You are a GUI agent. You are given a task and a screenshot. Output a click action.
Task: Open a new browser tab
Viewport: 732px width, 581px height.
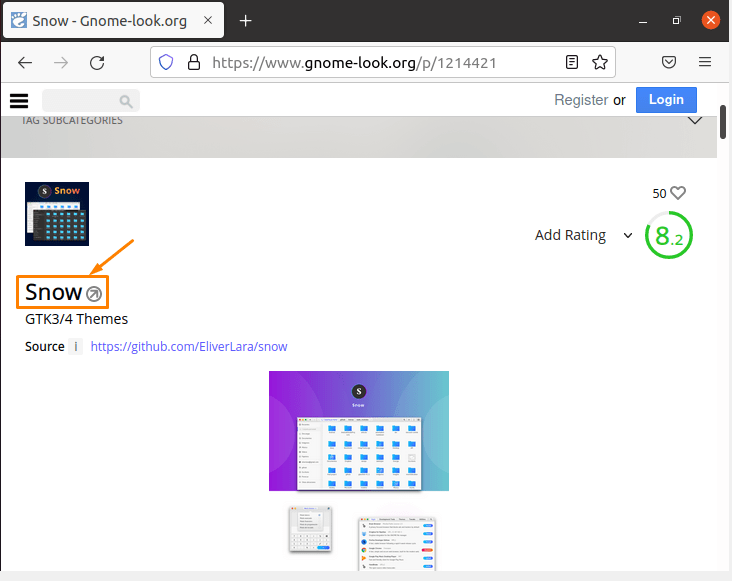coord(246,21)
